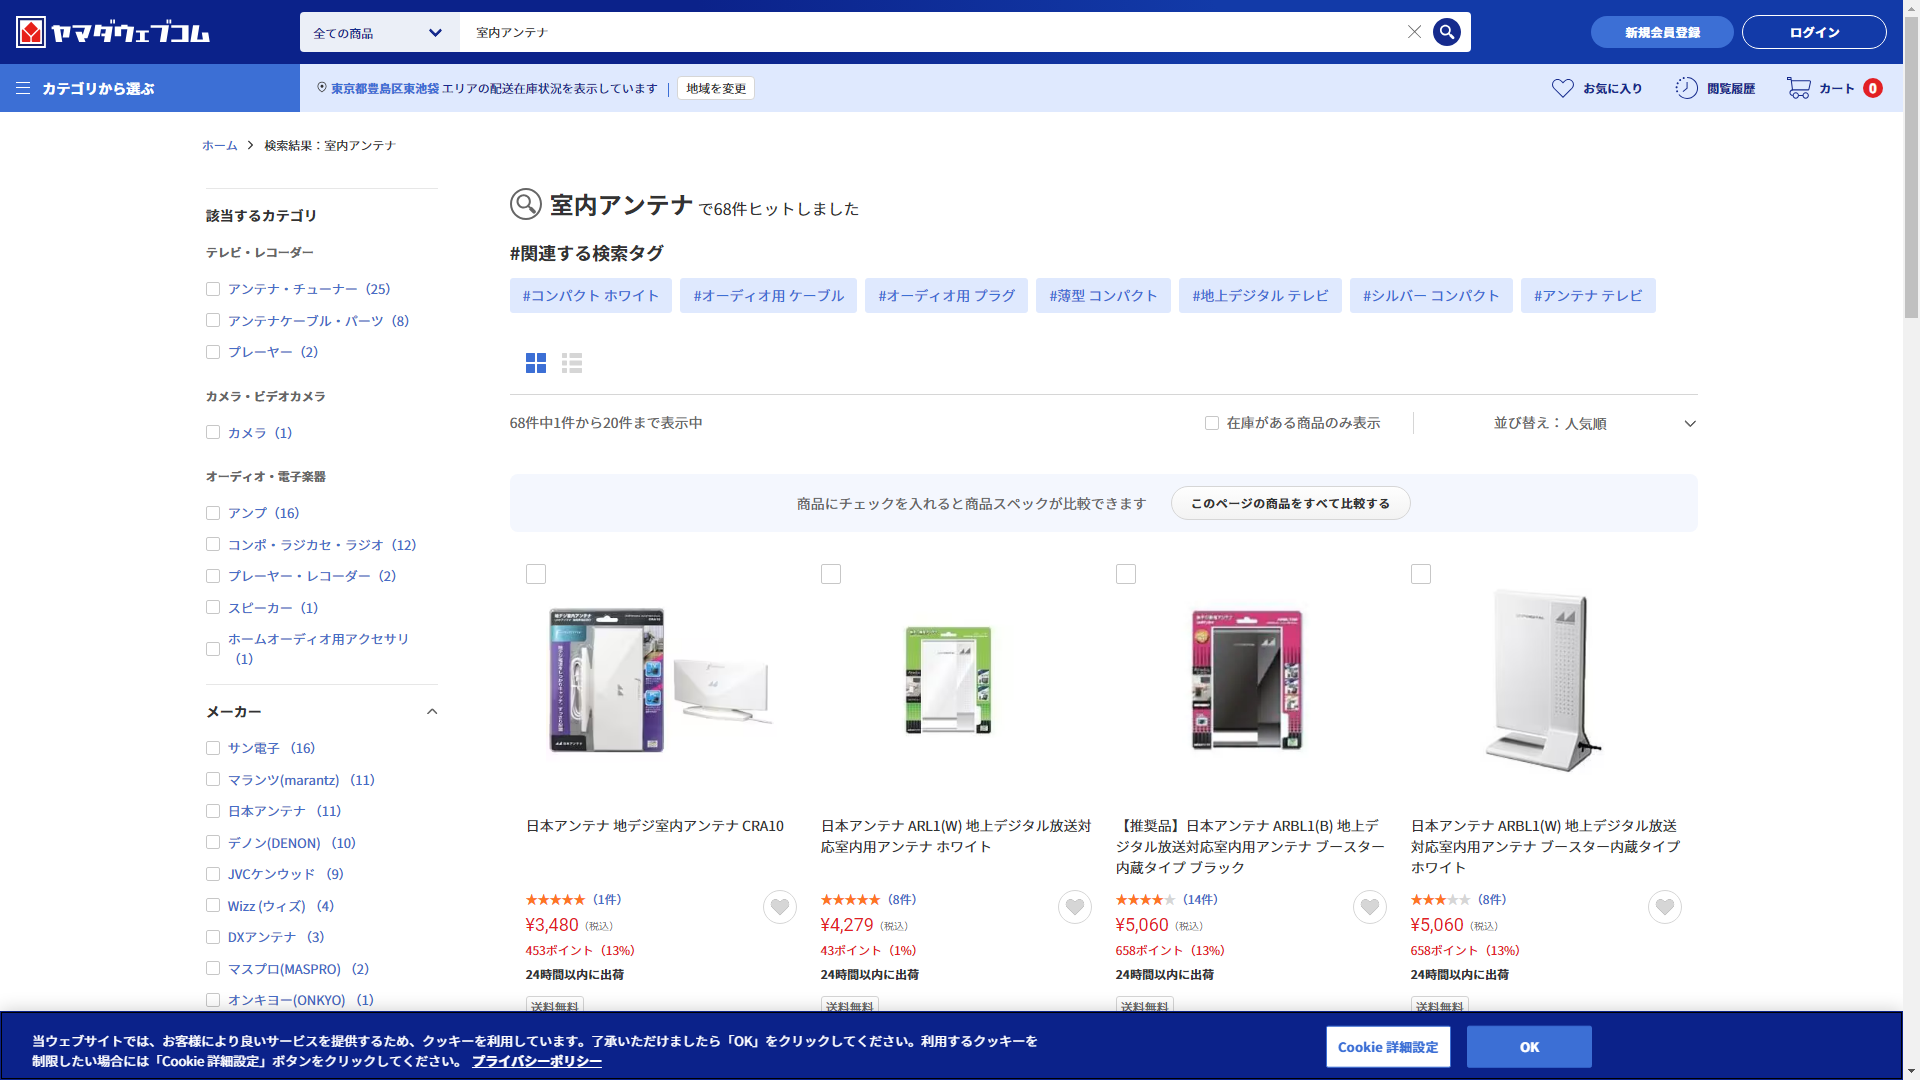1920x1080 pixels.
Task: Open favorites via the heart icon in header
Action: coord(1562,88)
